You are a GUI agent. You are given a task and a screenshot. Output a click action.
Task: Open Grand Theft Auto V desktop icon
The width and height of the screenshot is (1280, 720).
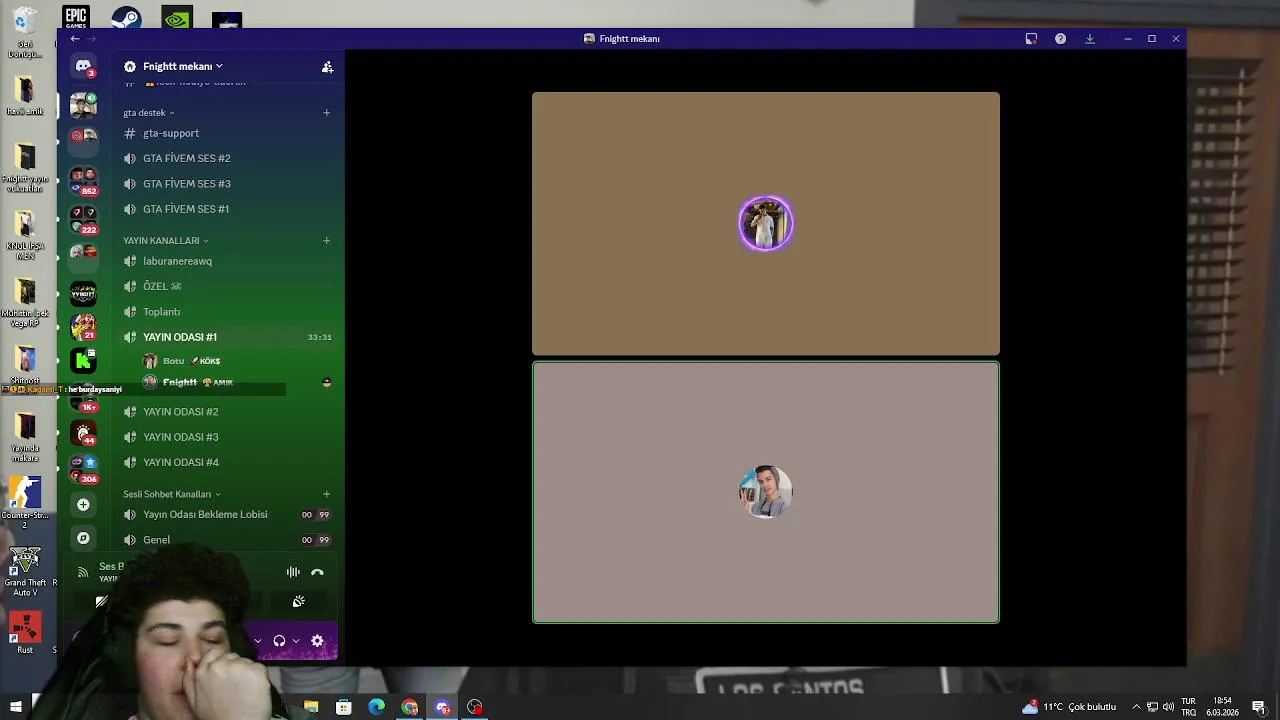(x=25, y=570)
